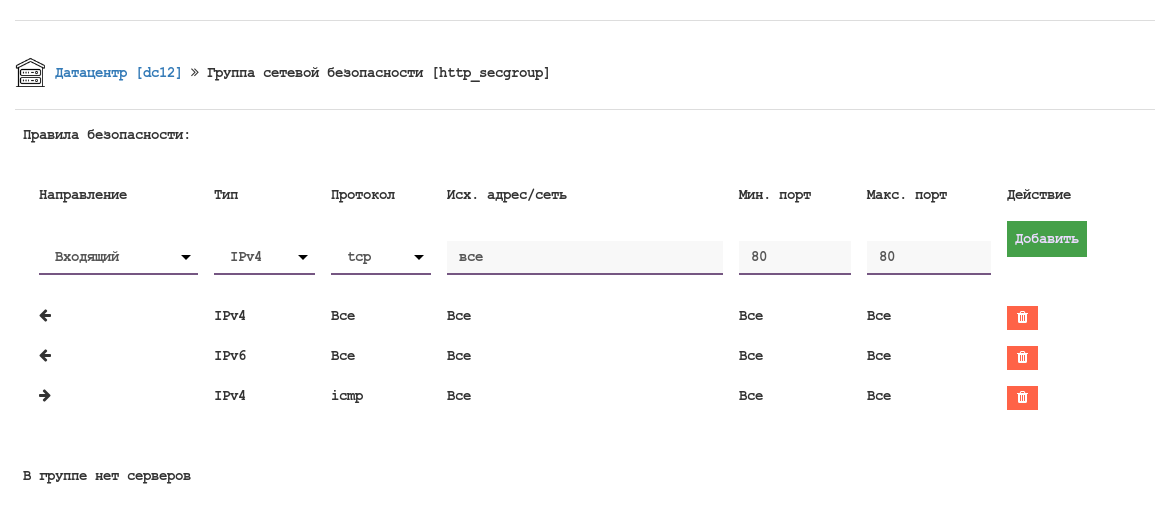
Task: Open the IPv4 type dropdown
Action: pyautogui.click(x=264, y=257)
